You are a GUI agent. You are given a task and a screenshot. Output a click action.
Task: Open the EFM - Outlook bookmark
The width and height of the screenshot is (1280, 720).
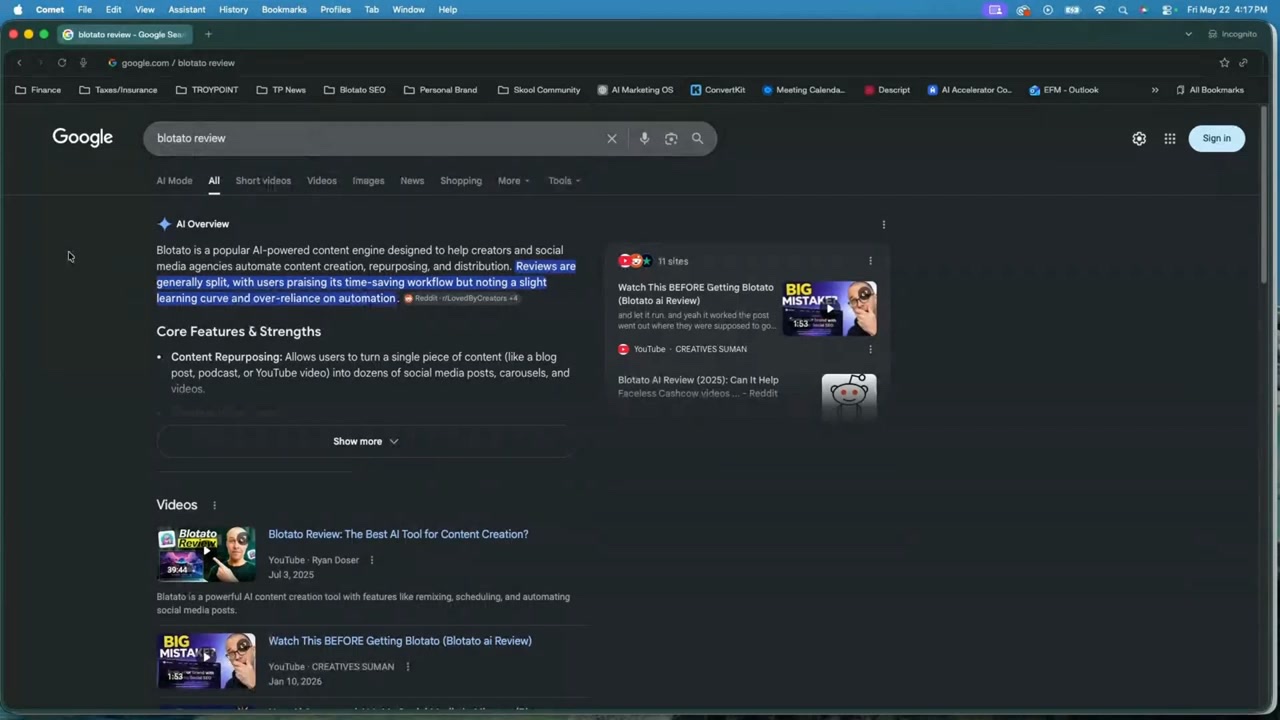pyautogui.click(x=1064, y=90)
